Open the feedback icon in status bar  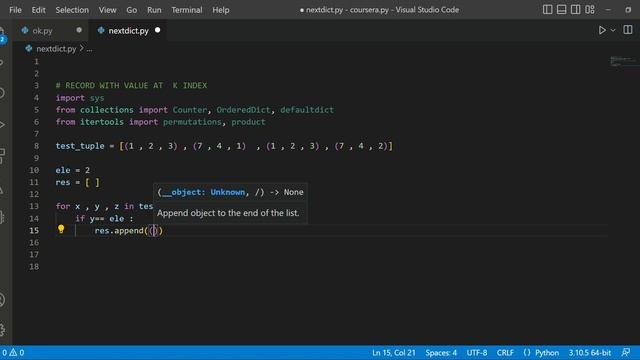(x=626, y=353)
